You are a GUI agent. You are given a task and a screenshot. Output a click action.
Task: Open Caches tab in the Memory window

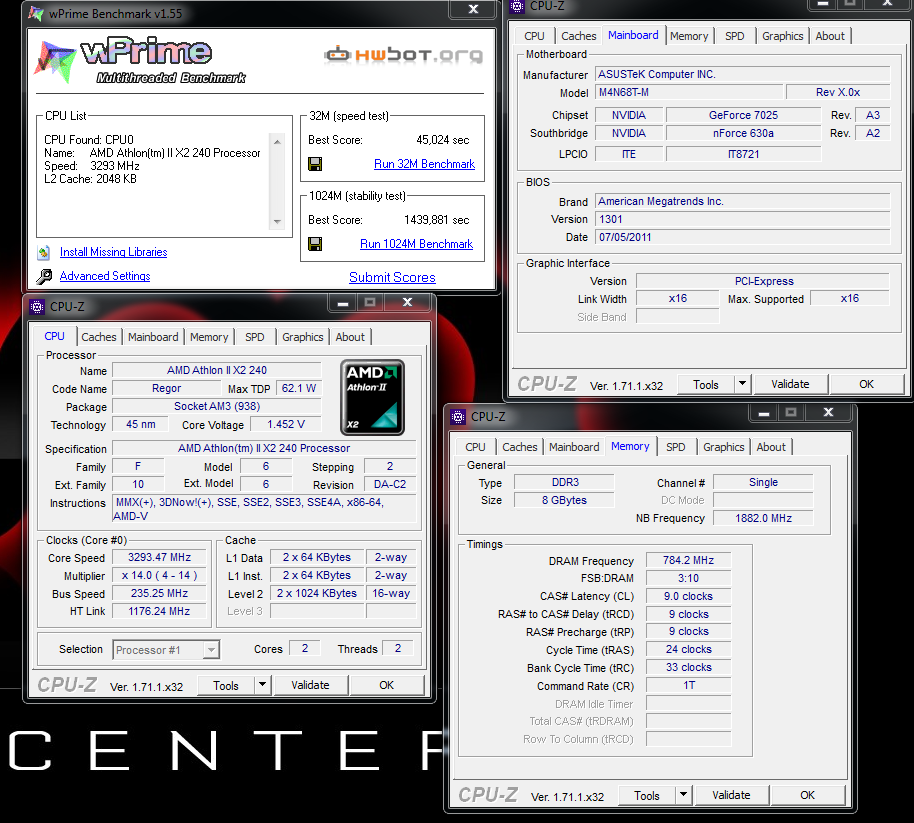[520, 446]
